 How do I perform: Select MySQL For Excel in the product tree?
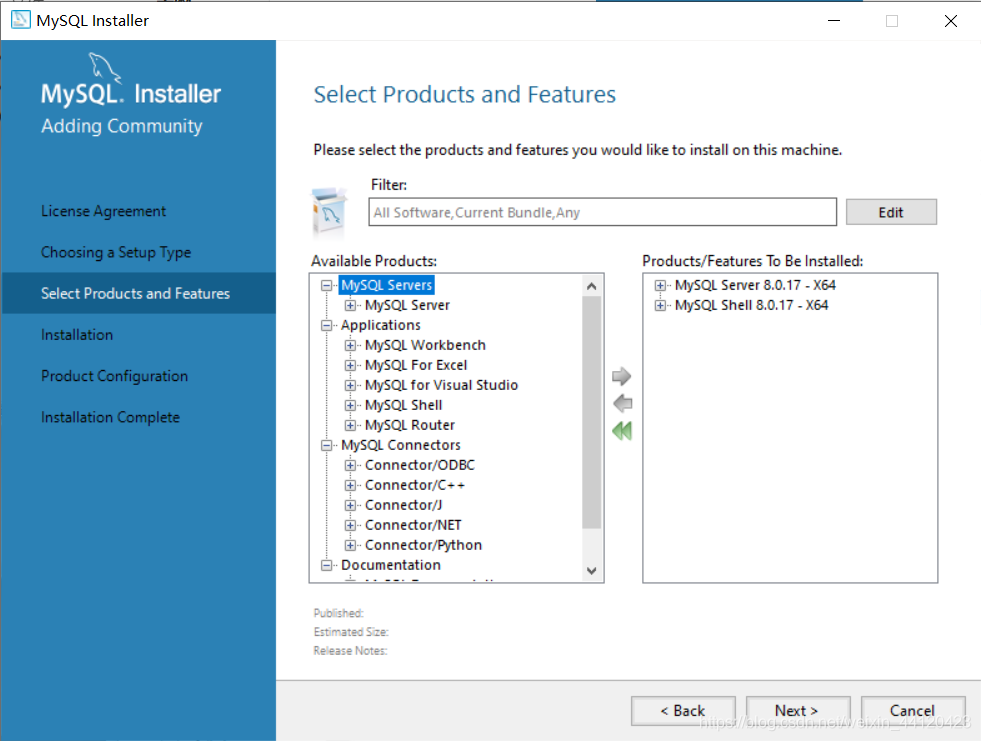(x=416, y=365)
